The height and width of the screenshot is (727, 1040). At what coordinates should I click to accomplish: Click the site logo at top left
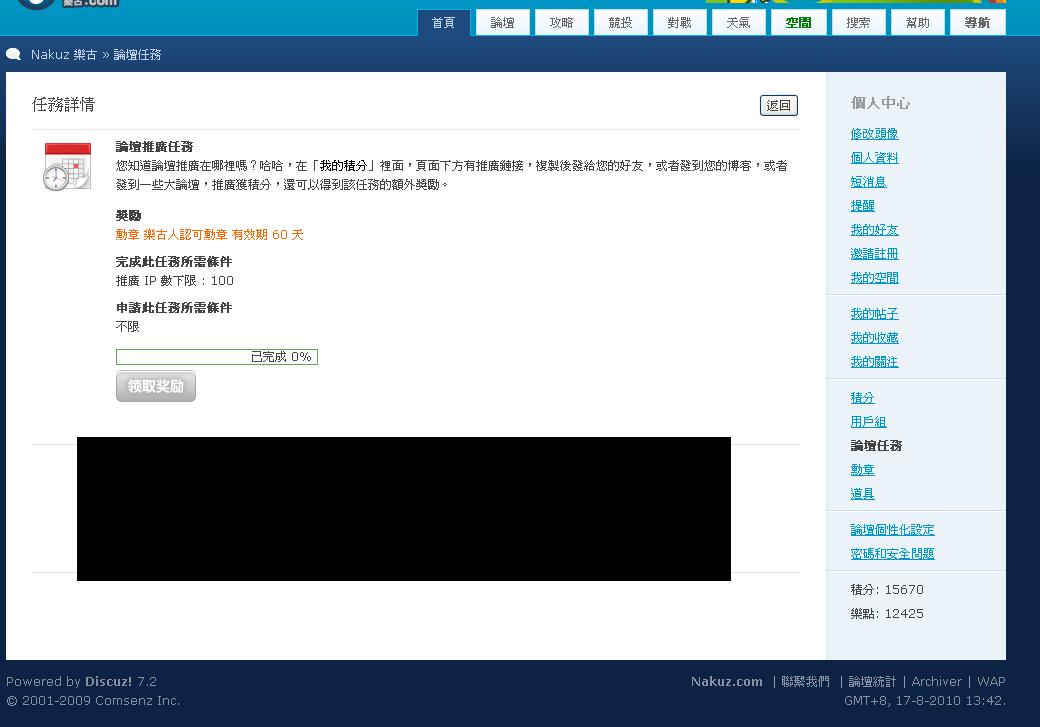point(68,4)
